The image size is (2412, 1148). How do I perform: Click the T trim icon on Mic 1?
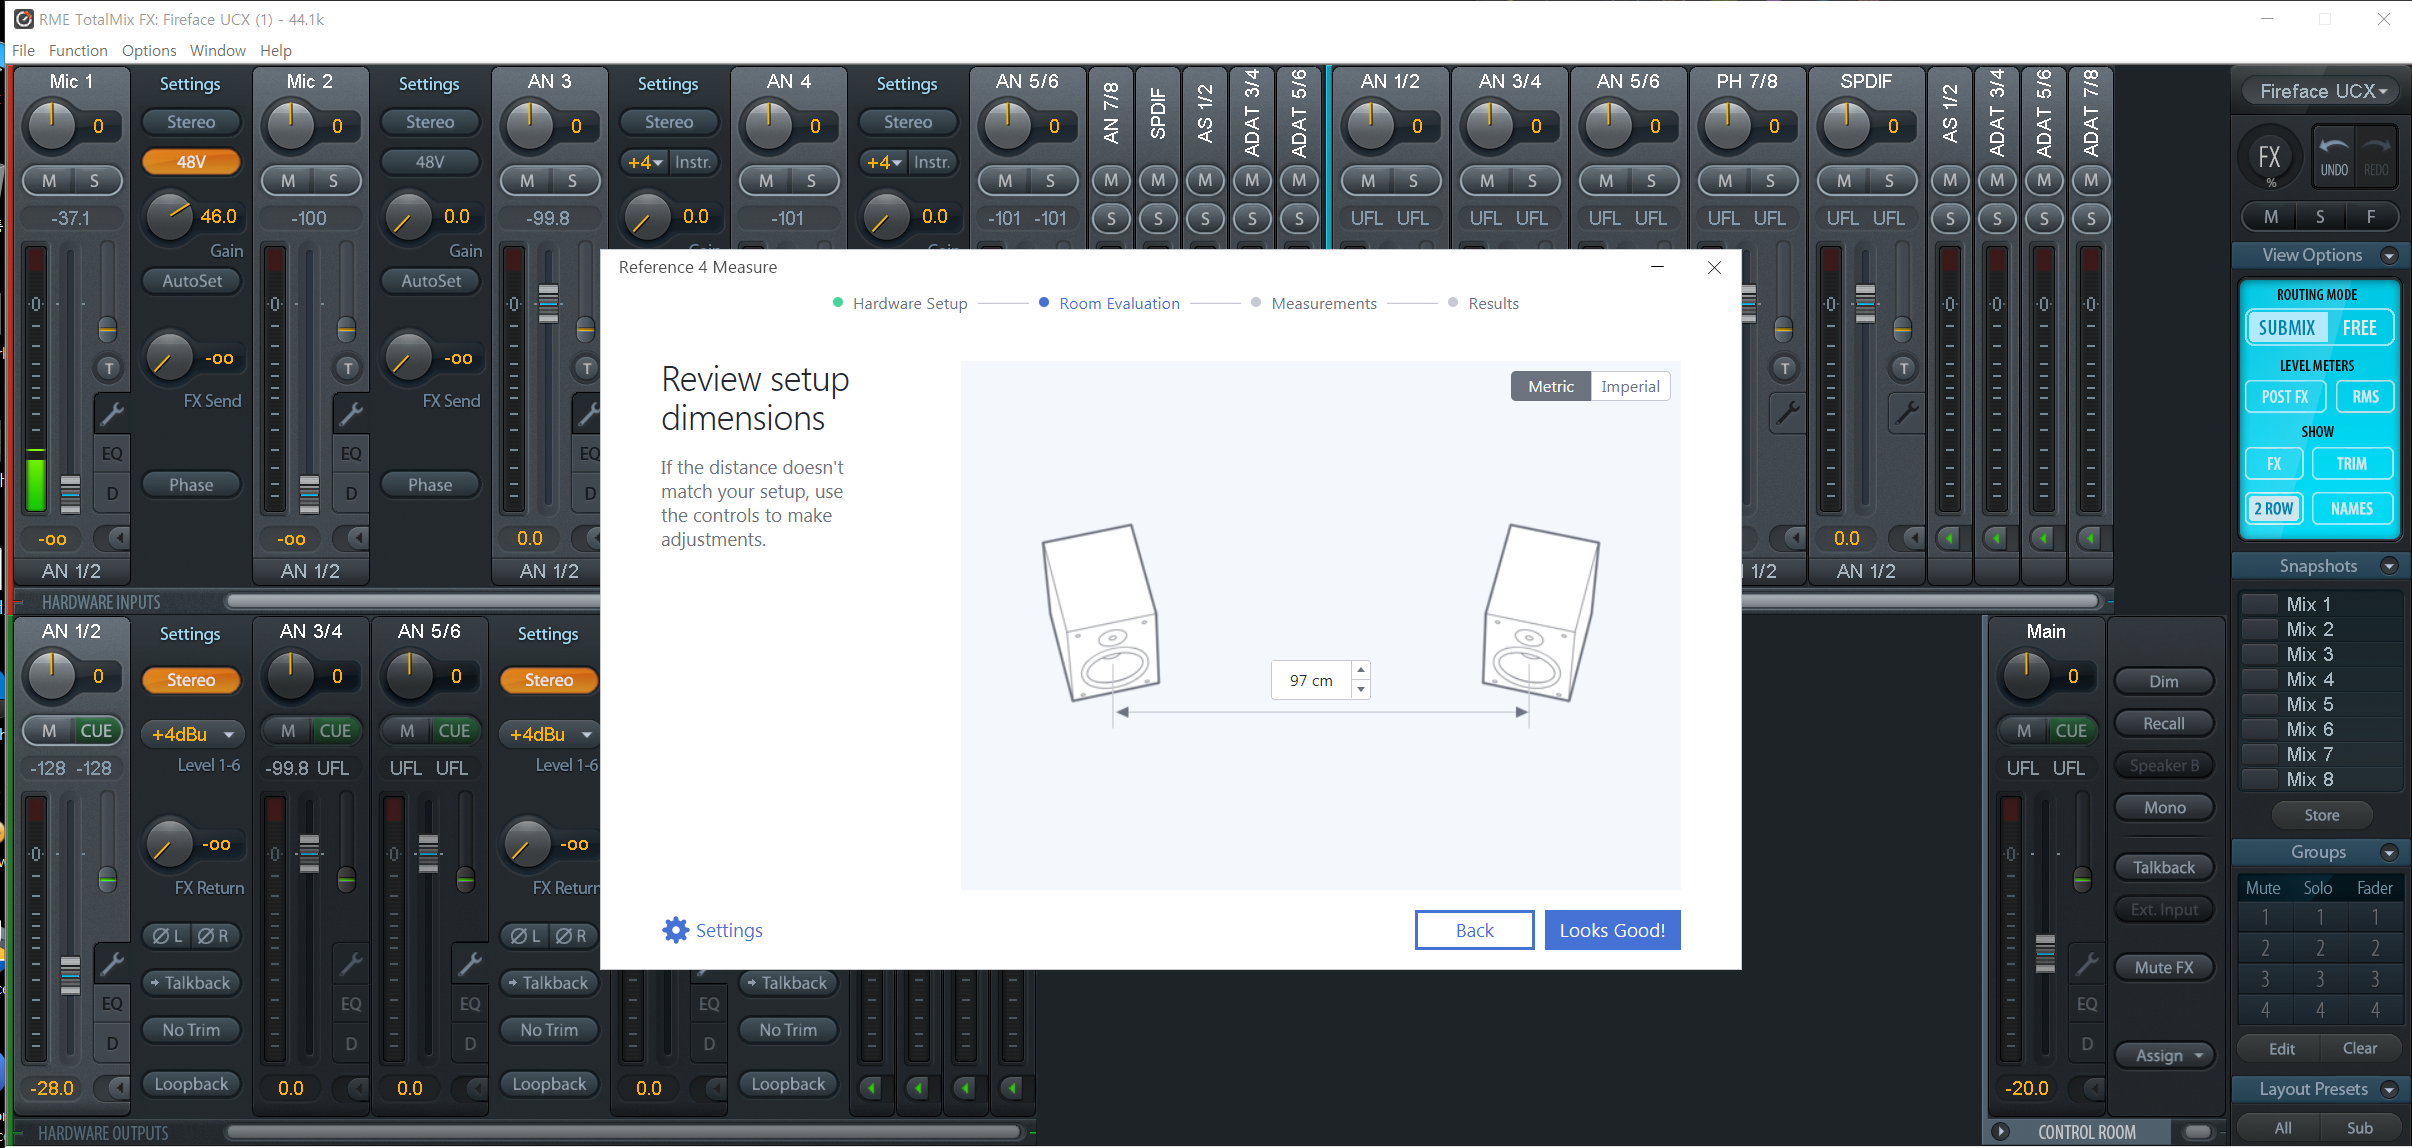108,368
